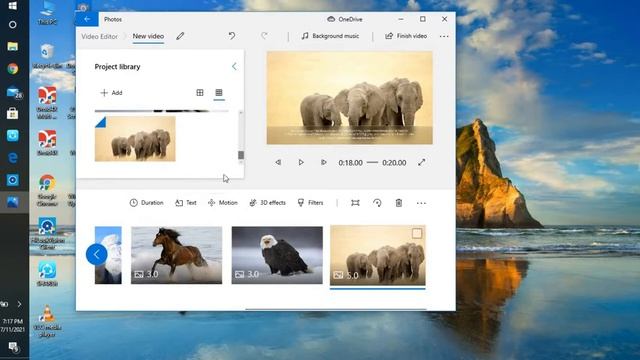Expand preview to full screen
The height and width of the screenshot is (360, 640).
coord(422,162)
